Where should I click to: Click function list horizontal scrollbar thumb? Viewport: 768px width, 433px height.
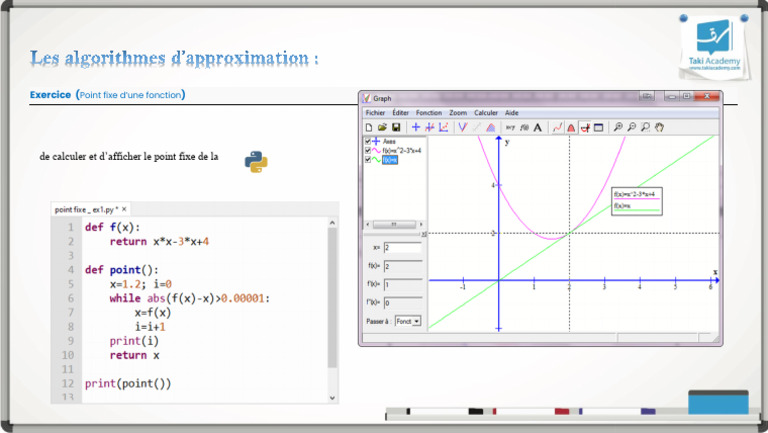click(x=394, y=224)
